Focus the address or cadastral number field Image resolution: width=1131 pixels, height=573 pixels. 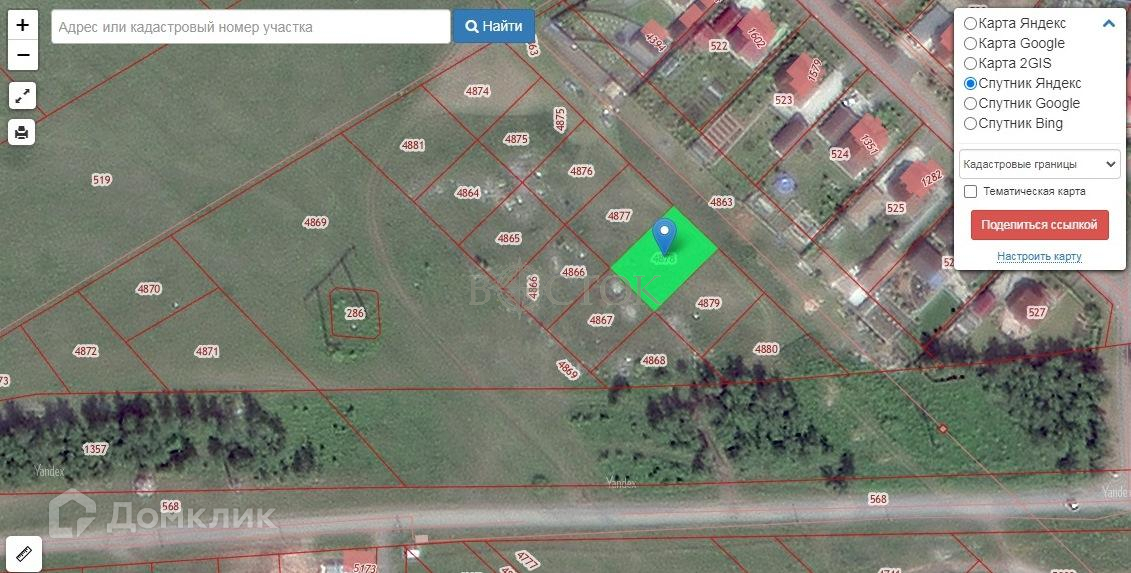click(251, 27)
